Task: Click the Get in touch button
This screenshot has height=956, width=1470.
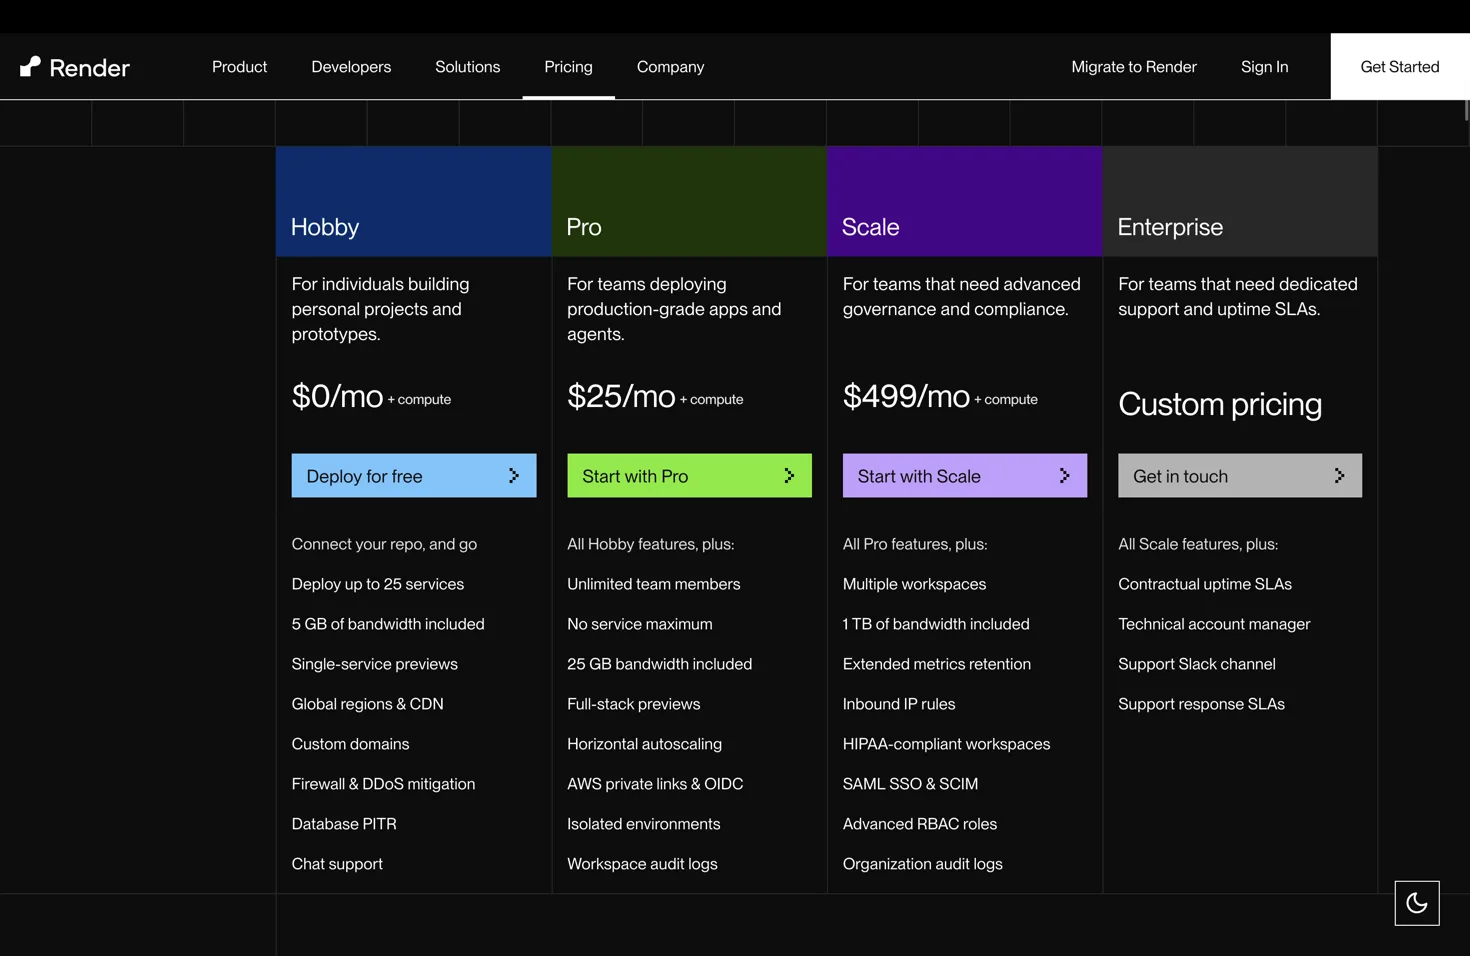Action: tap(1240, 476)
